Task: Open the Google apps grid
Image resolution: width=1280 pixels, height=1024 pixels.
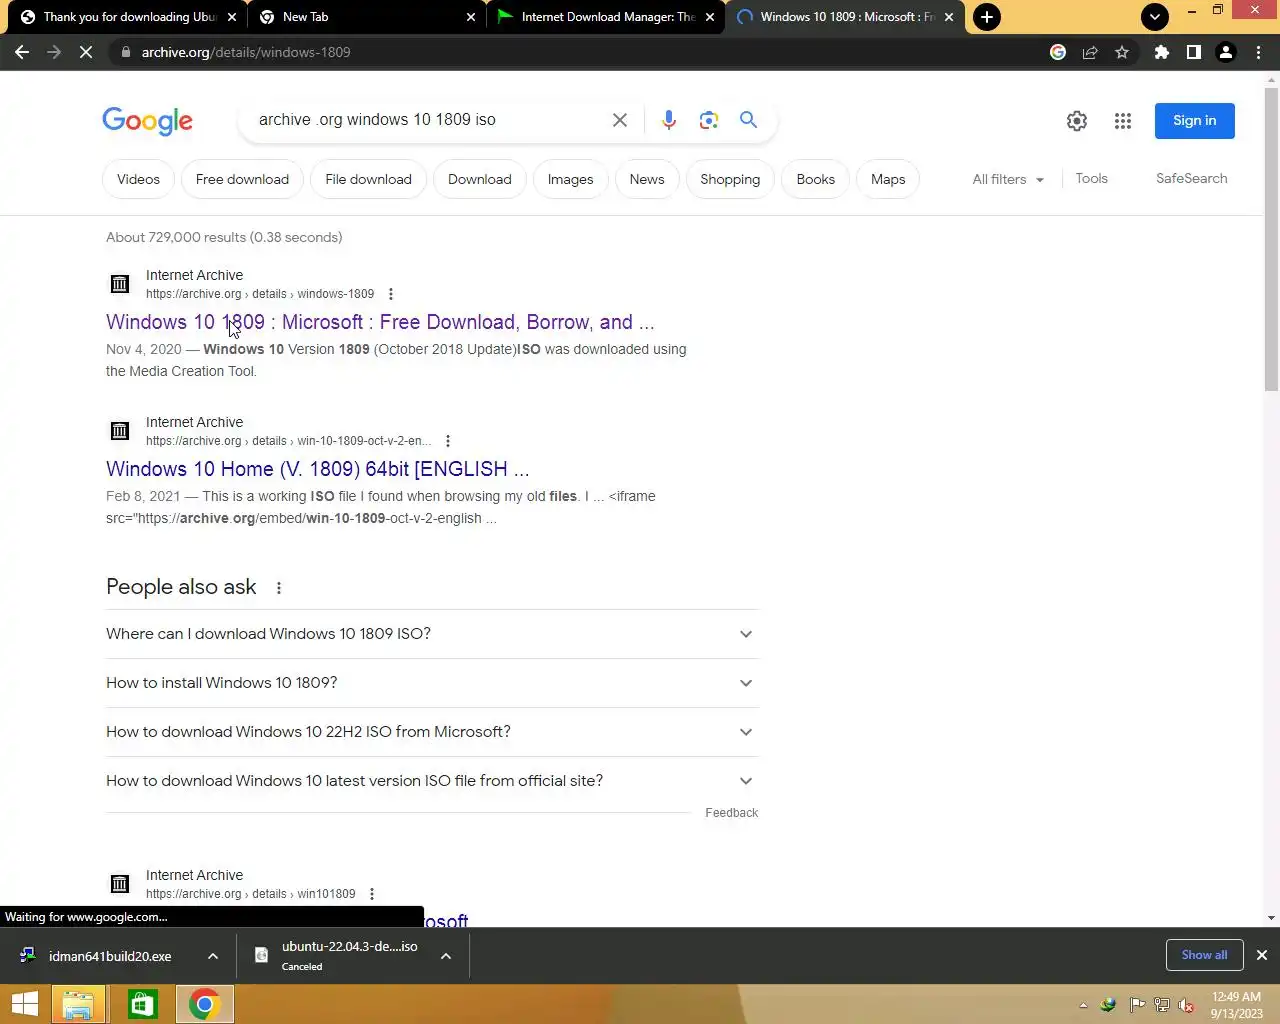Action: click(1123, 121)
